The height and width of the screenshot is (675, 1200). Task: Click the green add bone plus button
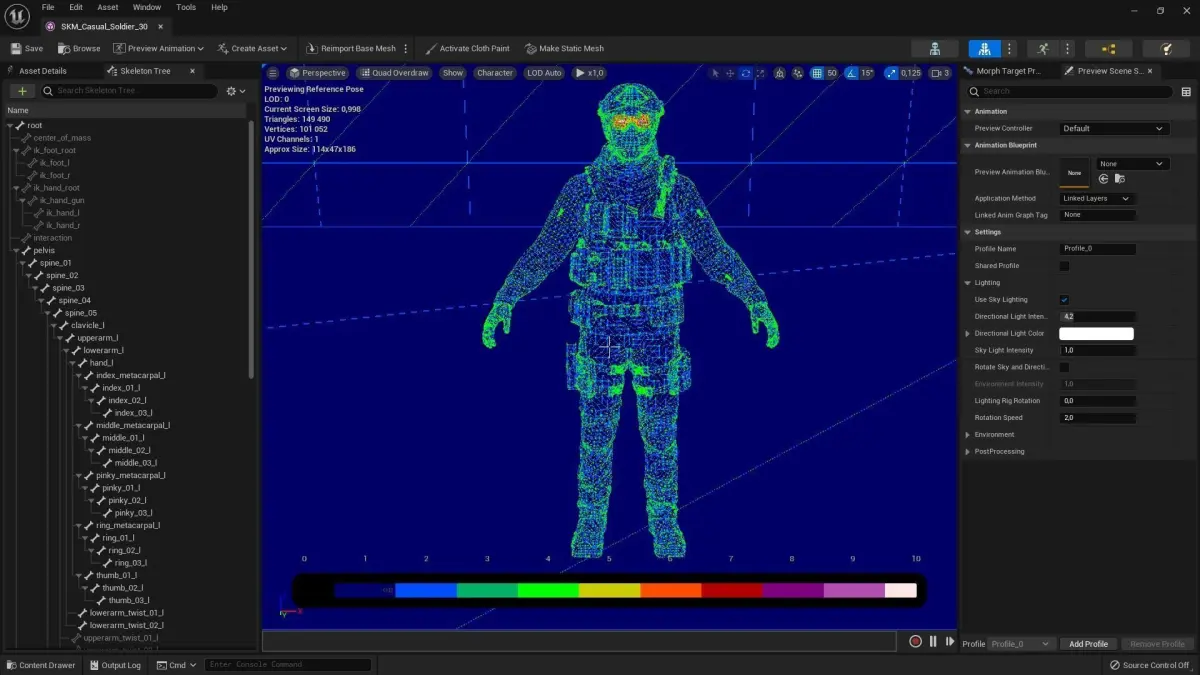coord(22,91)
